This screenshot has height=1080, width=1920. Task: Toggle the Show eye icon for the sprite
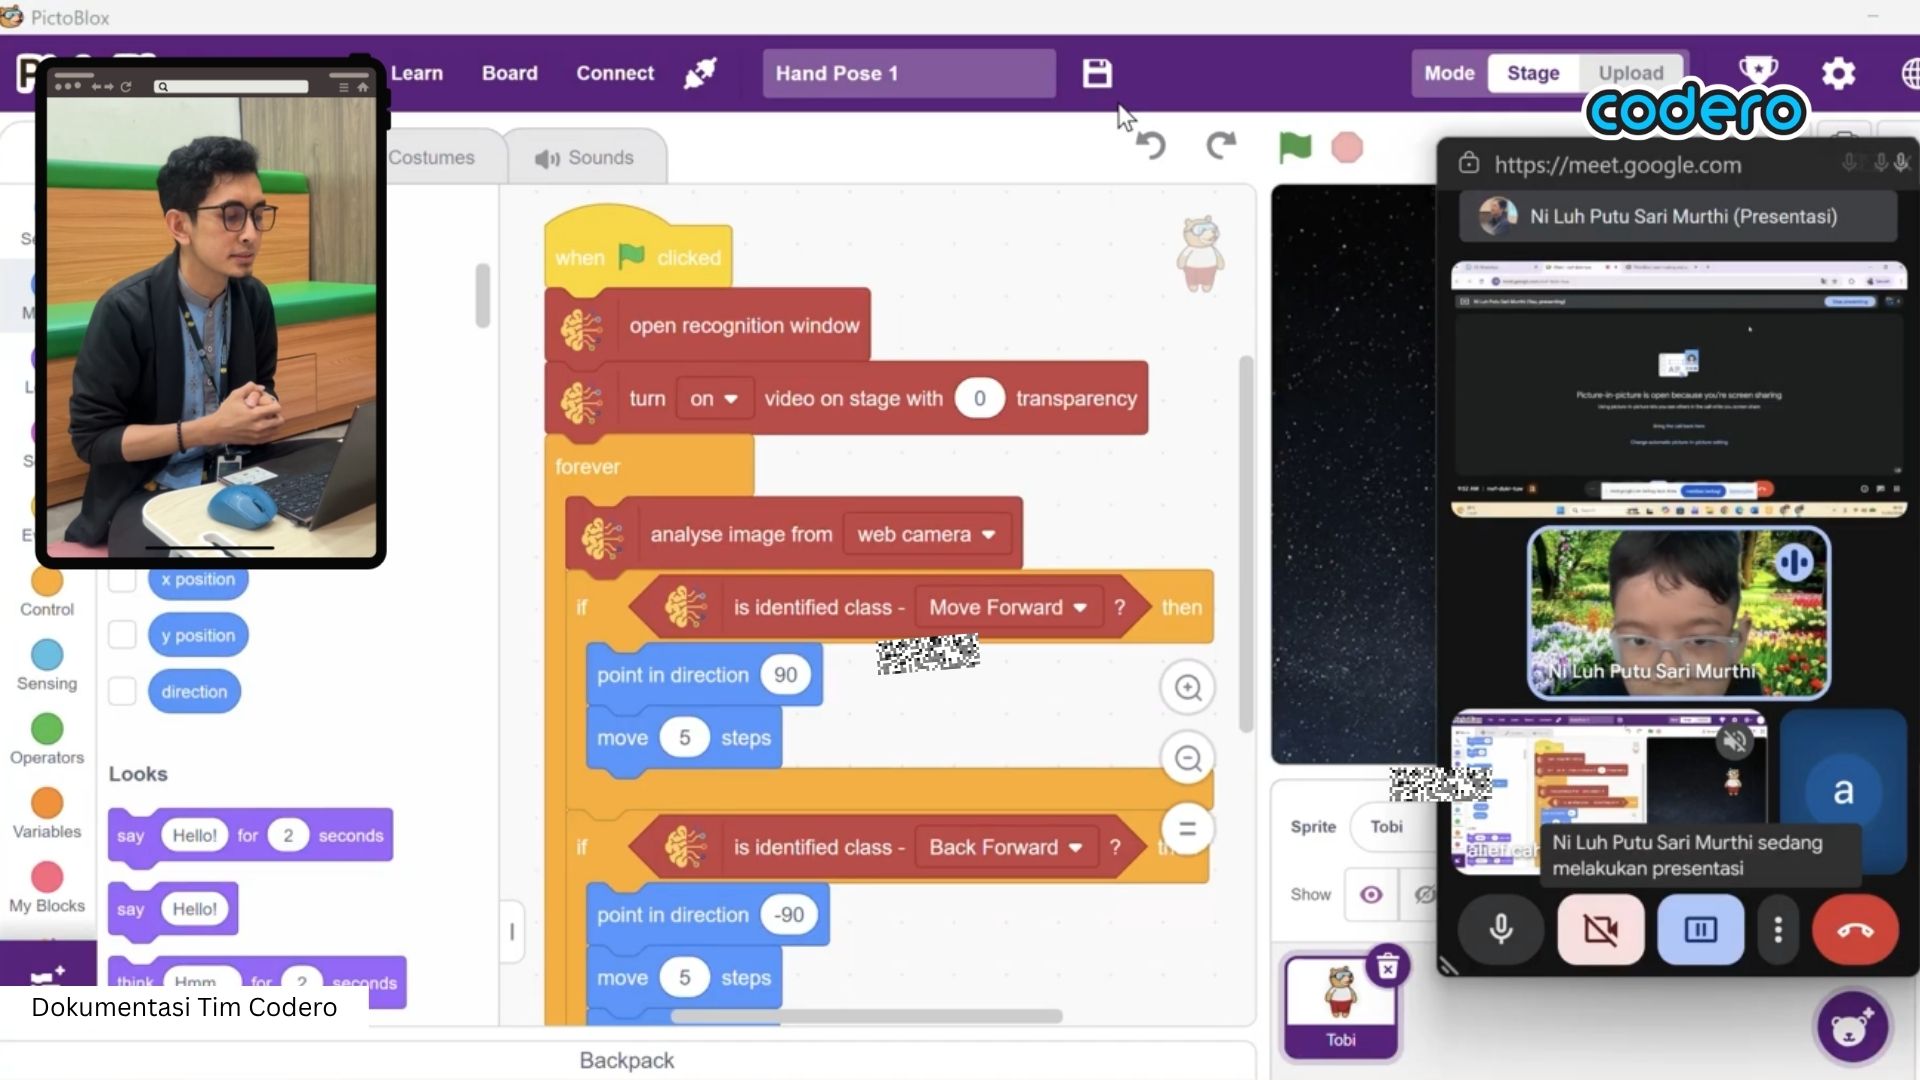tap(1371, 894)
